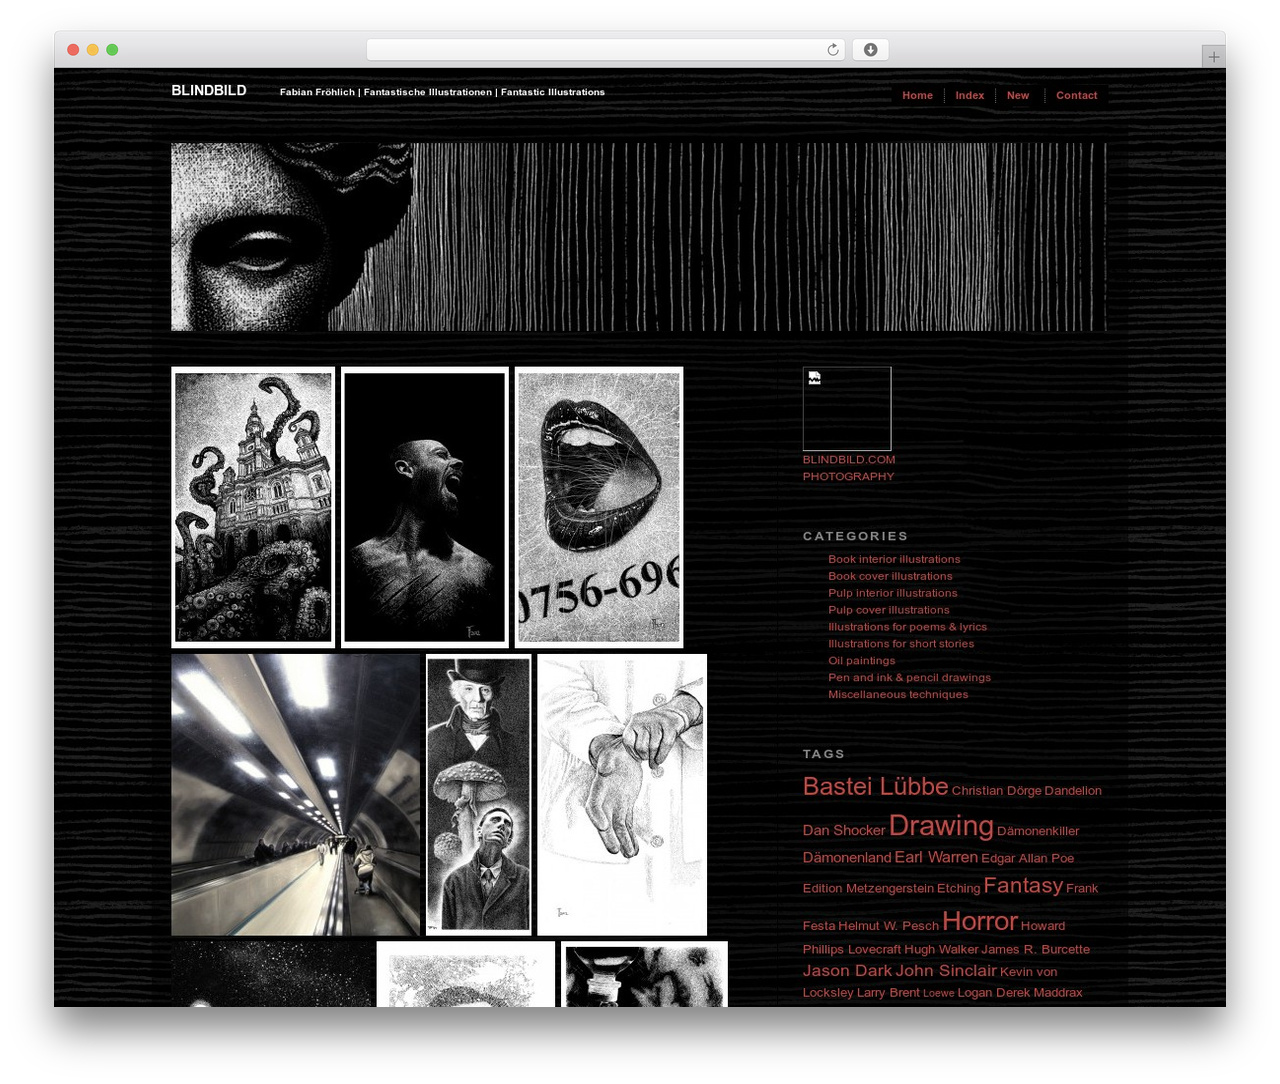Reload the page with the refresh icon
This screenshot has height=1084, width=1280.
point(832,50)
